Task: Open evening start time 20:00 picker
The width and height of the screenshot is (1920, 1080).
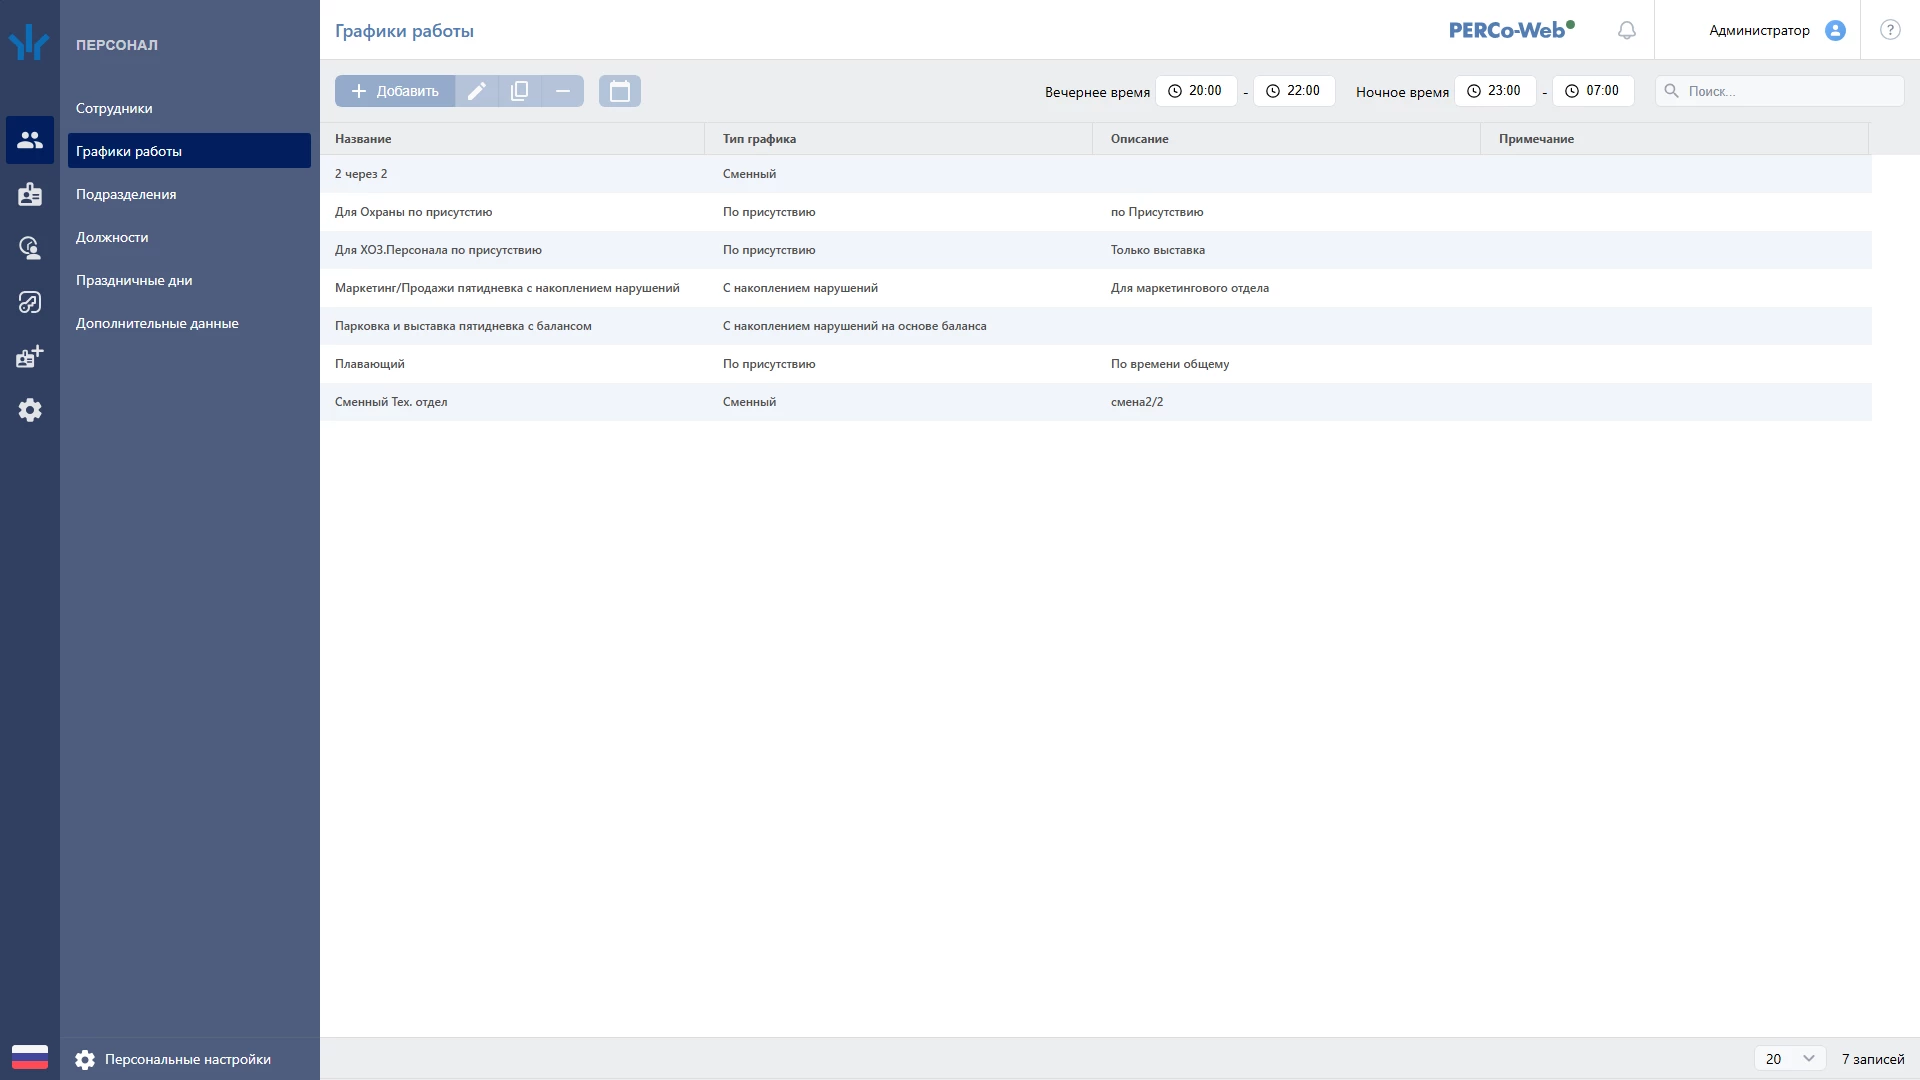Action: pyautogui.click(x=1196, y=91)
